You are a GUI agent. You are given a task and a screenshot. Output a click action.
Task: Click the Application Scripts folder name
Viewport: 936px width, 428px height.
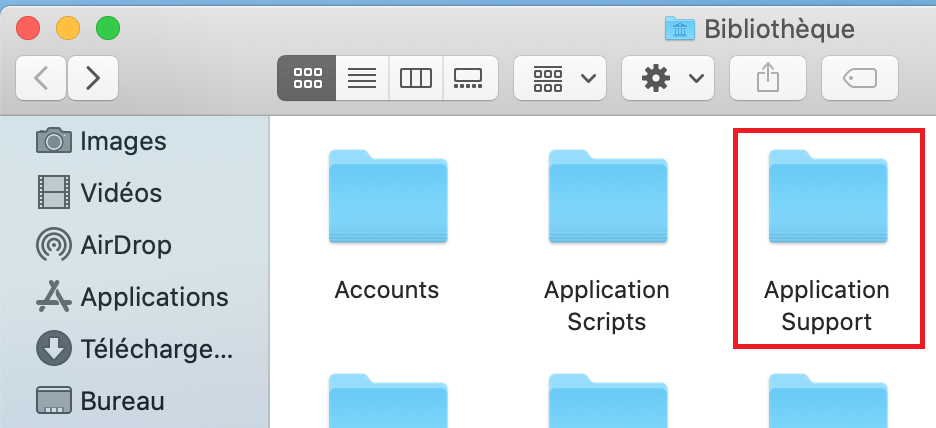(x=606, y=306)
